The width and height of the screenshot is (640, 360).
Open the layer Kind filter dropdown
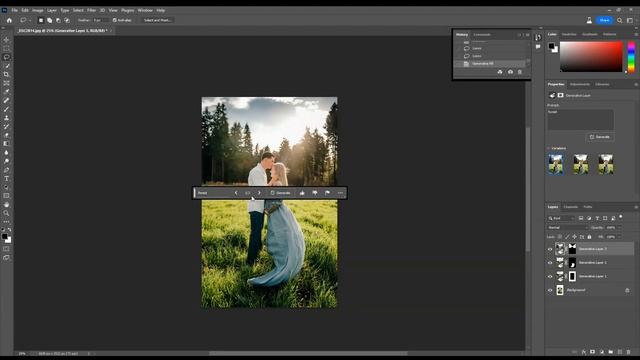(x=561, y=218)
